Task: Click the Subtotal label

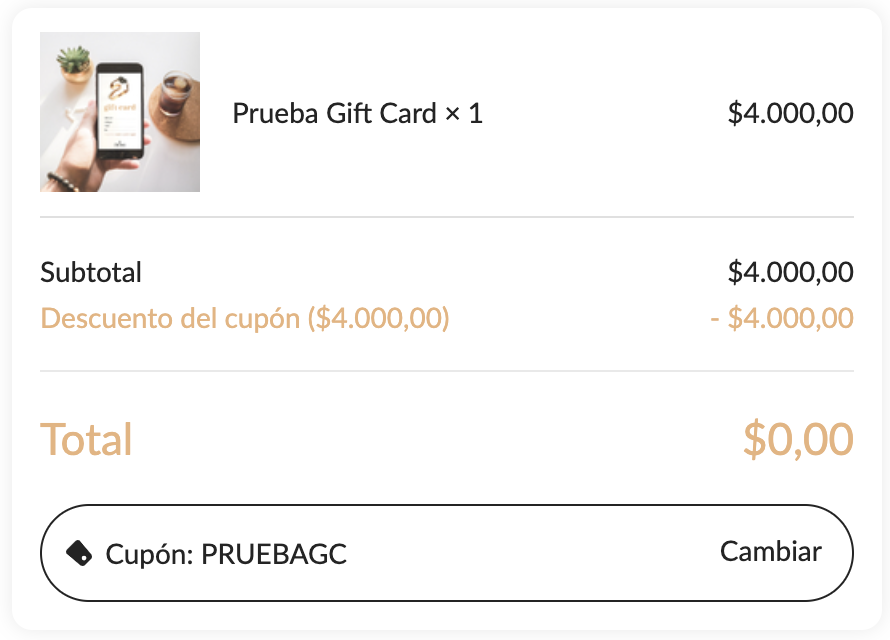Action: tap(91, 272)
